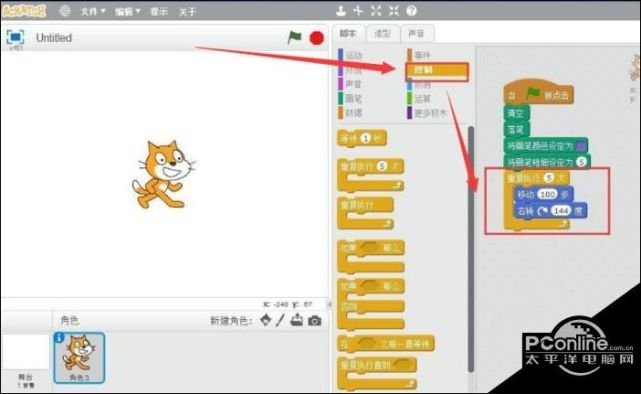
Task: Select the grow sprite tool
Action: pos(376,11)
